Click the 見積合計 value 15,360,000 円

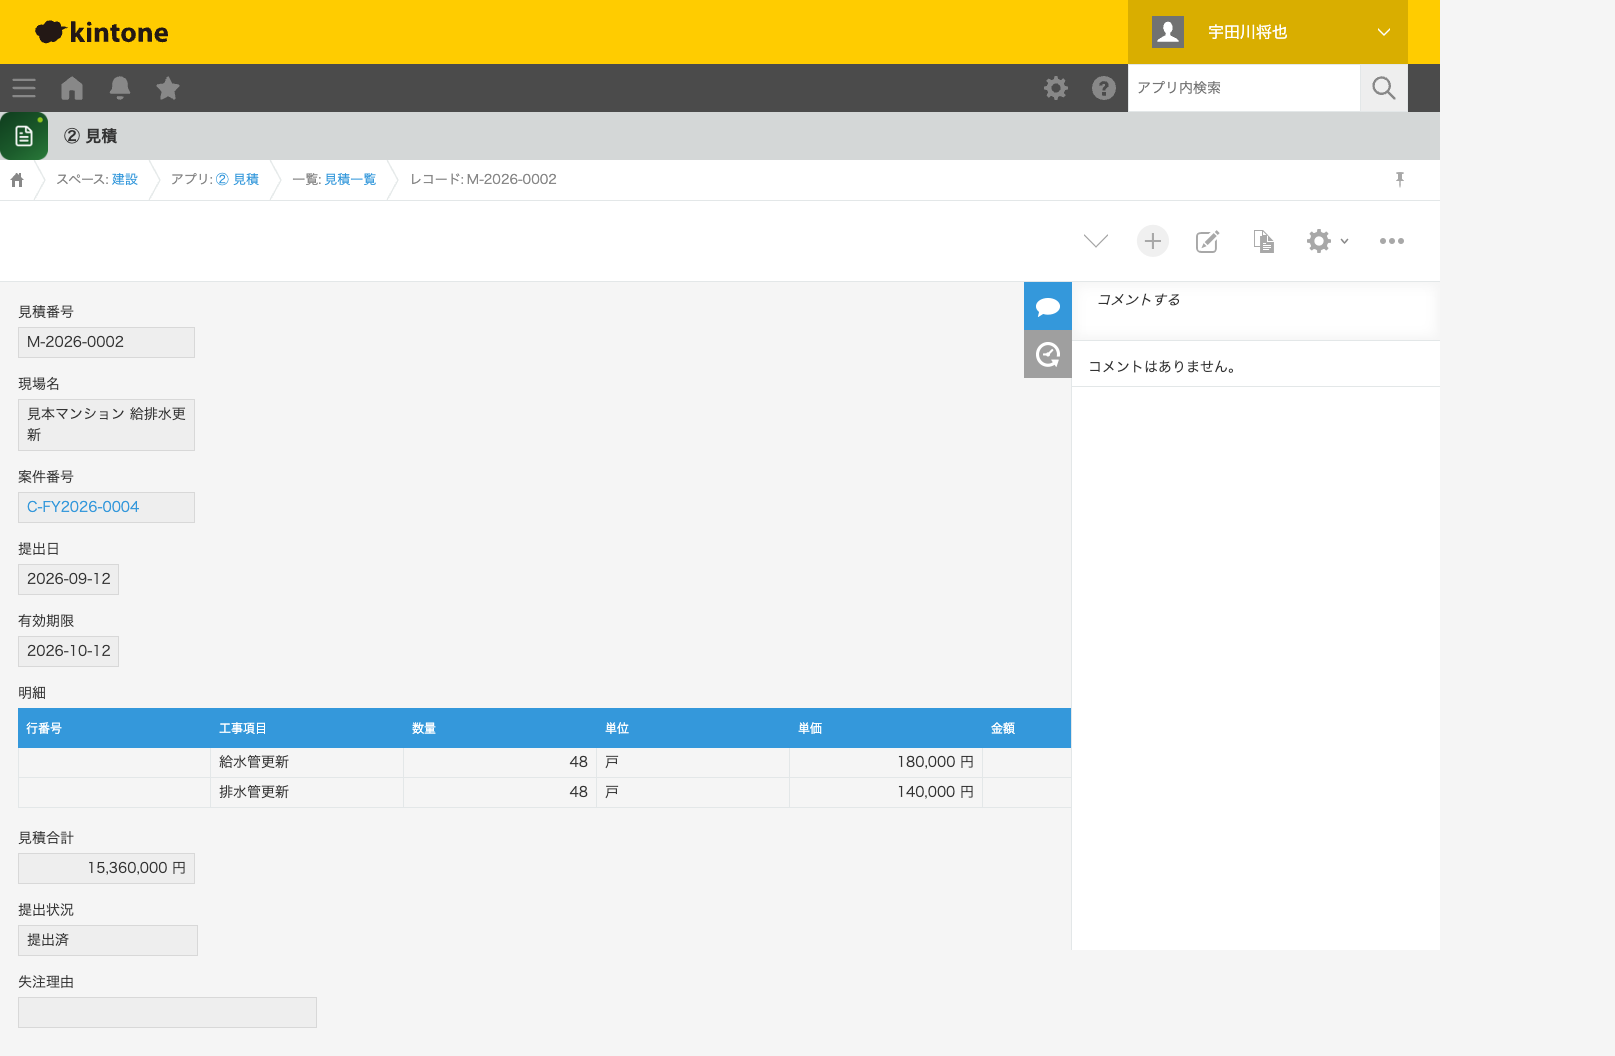coord(106,868)
